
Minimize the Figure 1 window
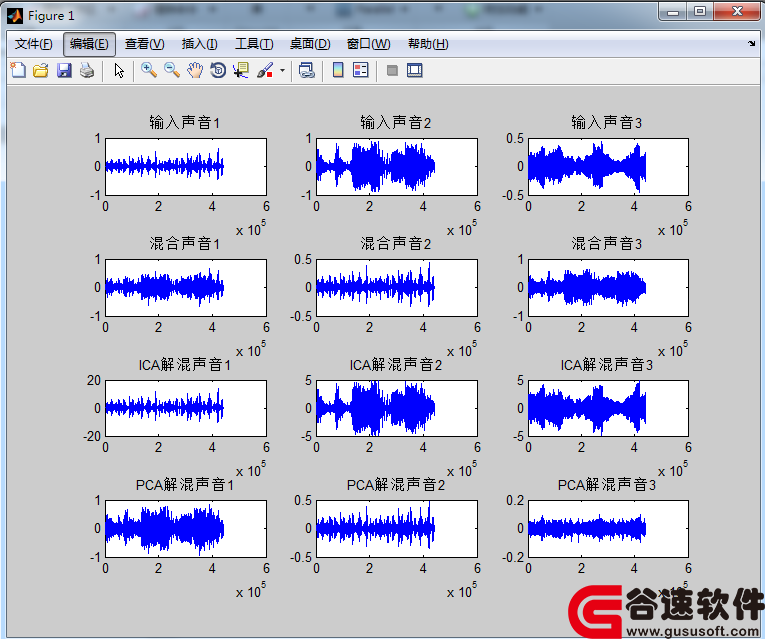673,12
